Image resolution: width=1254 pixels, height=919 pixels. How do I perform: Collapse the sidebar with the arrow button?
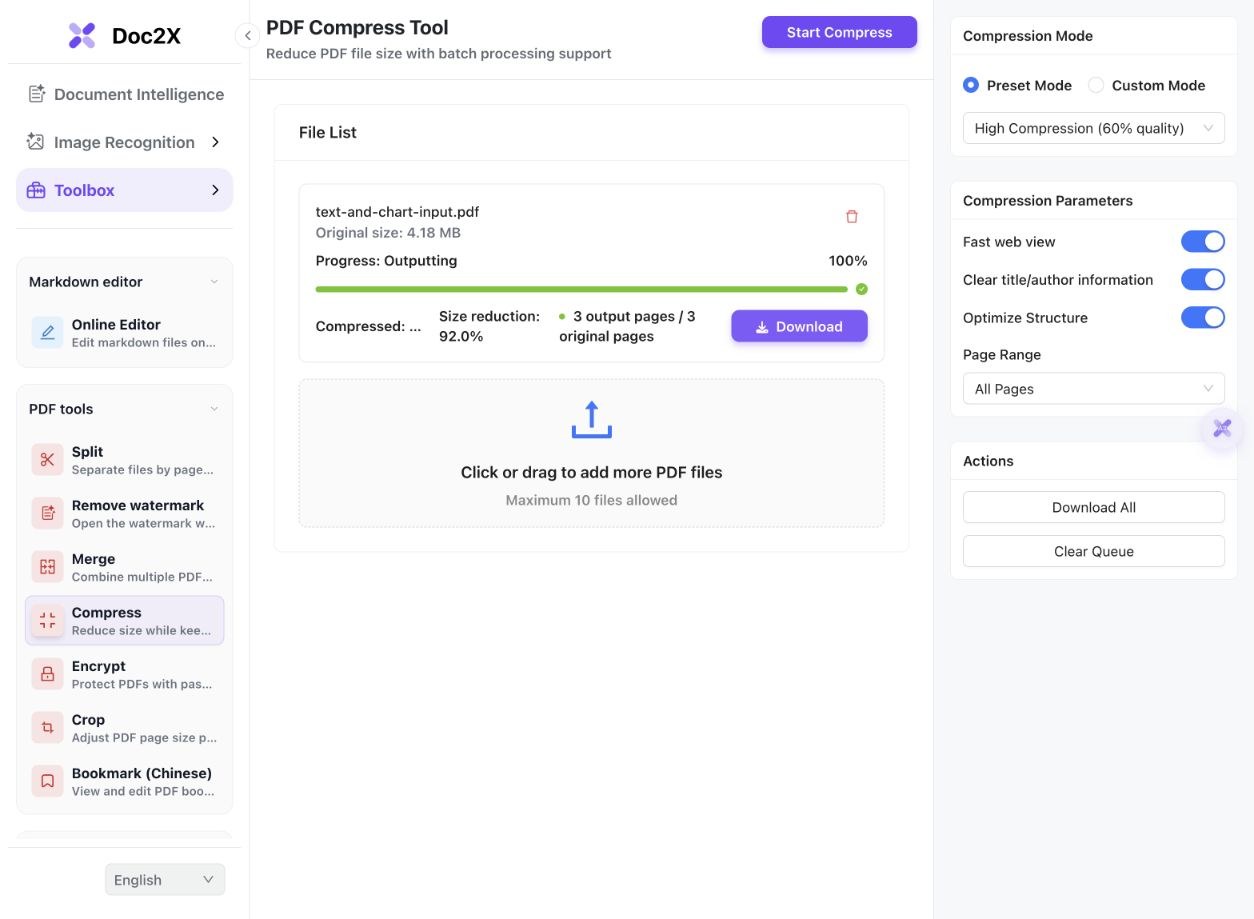click(247, 36)
